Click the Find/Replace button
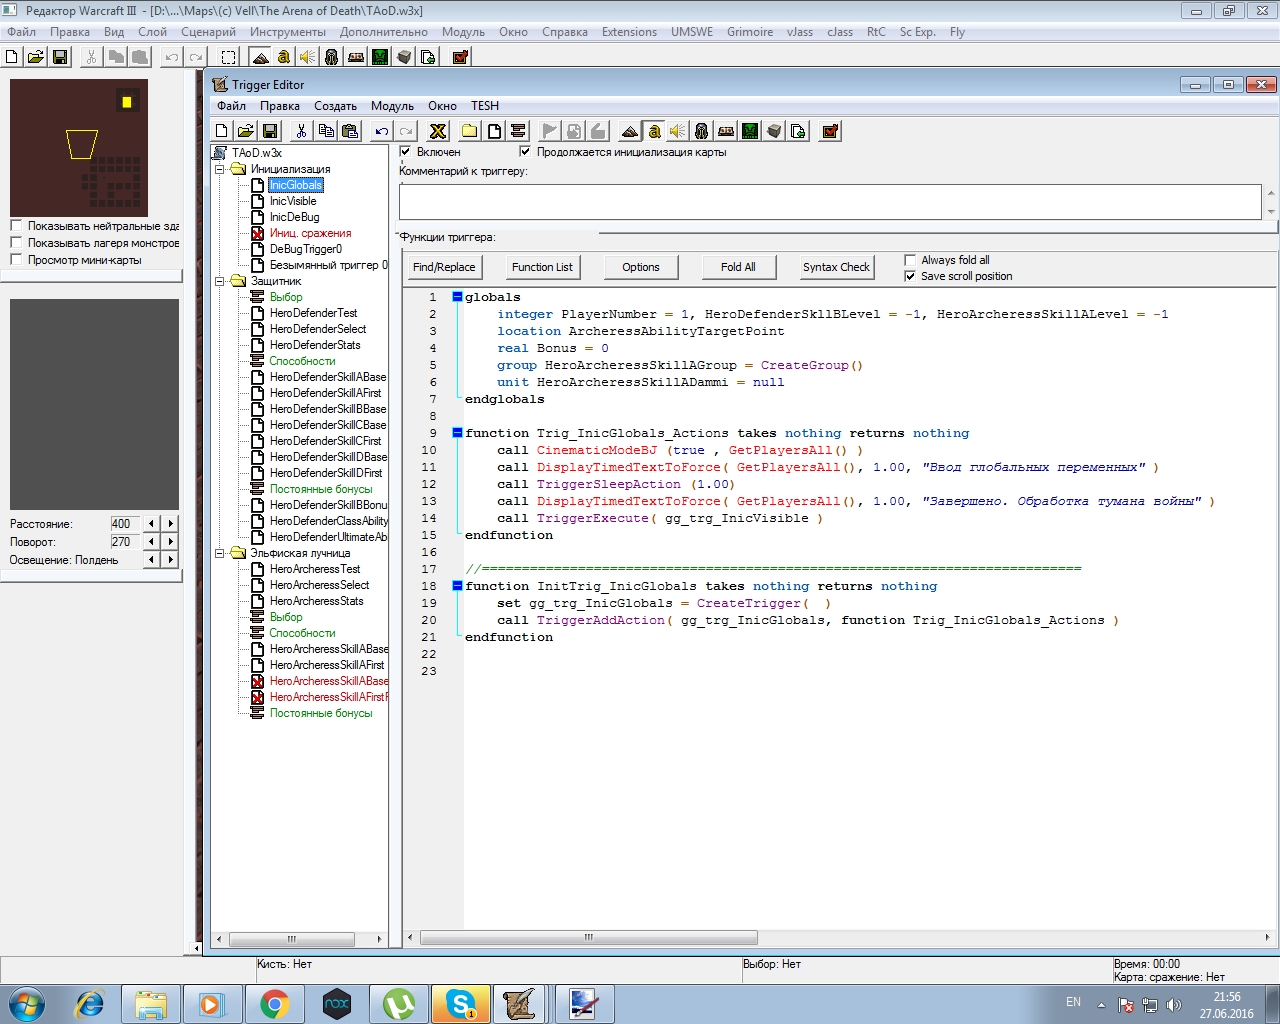 444,267
